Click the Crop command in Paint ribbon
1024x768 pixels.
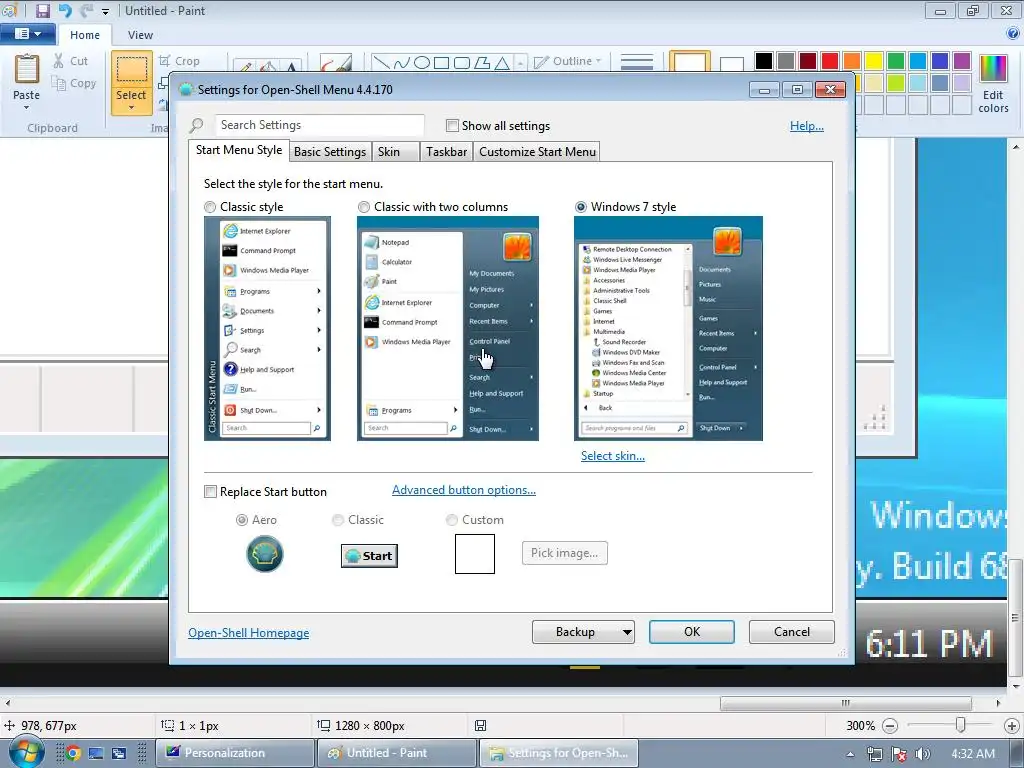click(x=179, y=61)
